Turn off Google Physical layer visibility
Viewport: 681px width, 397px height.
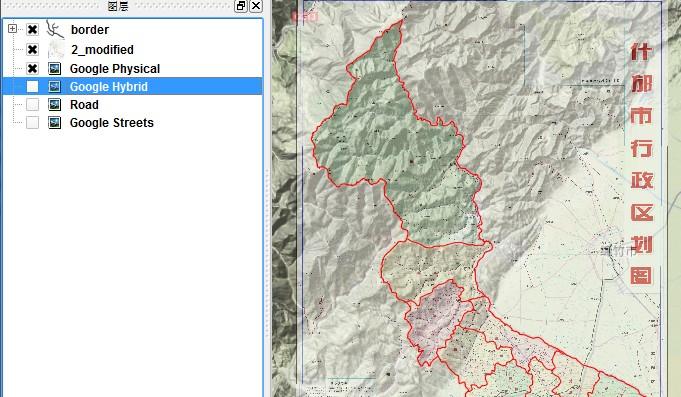pos(32,69)
